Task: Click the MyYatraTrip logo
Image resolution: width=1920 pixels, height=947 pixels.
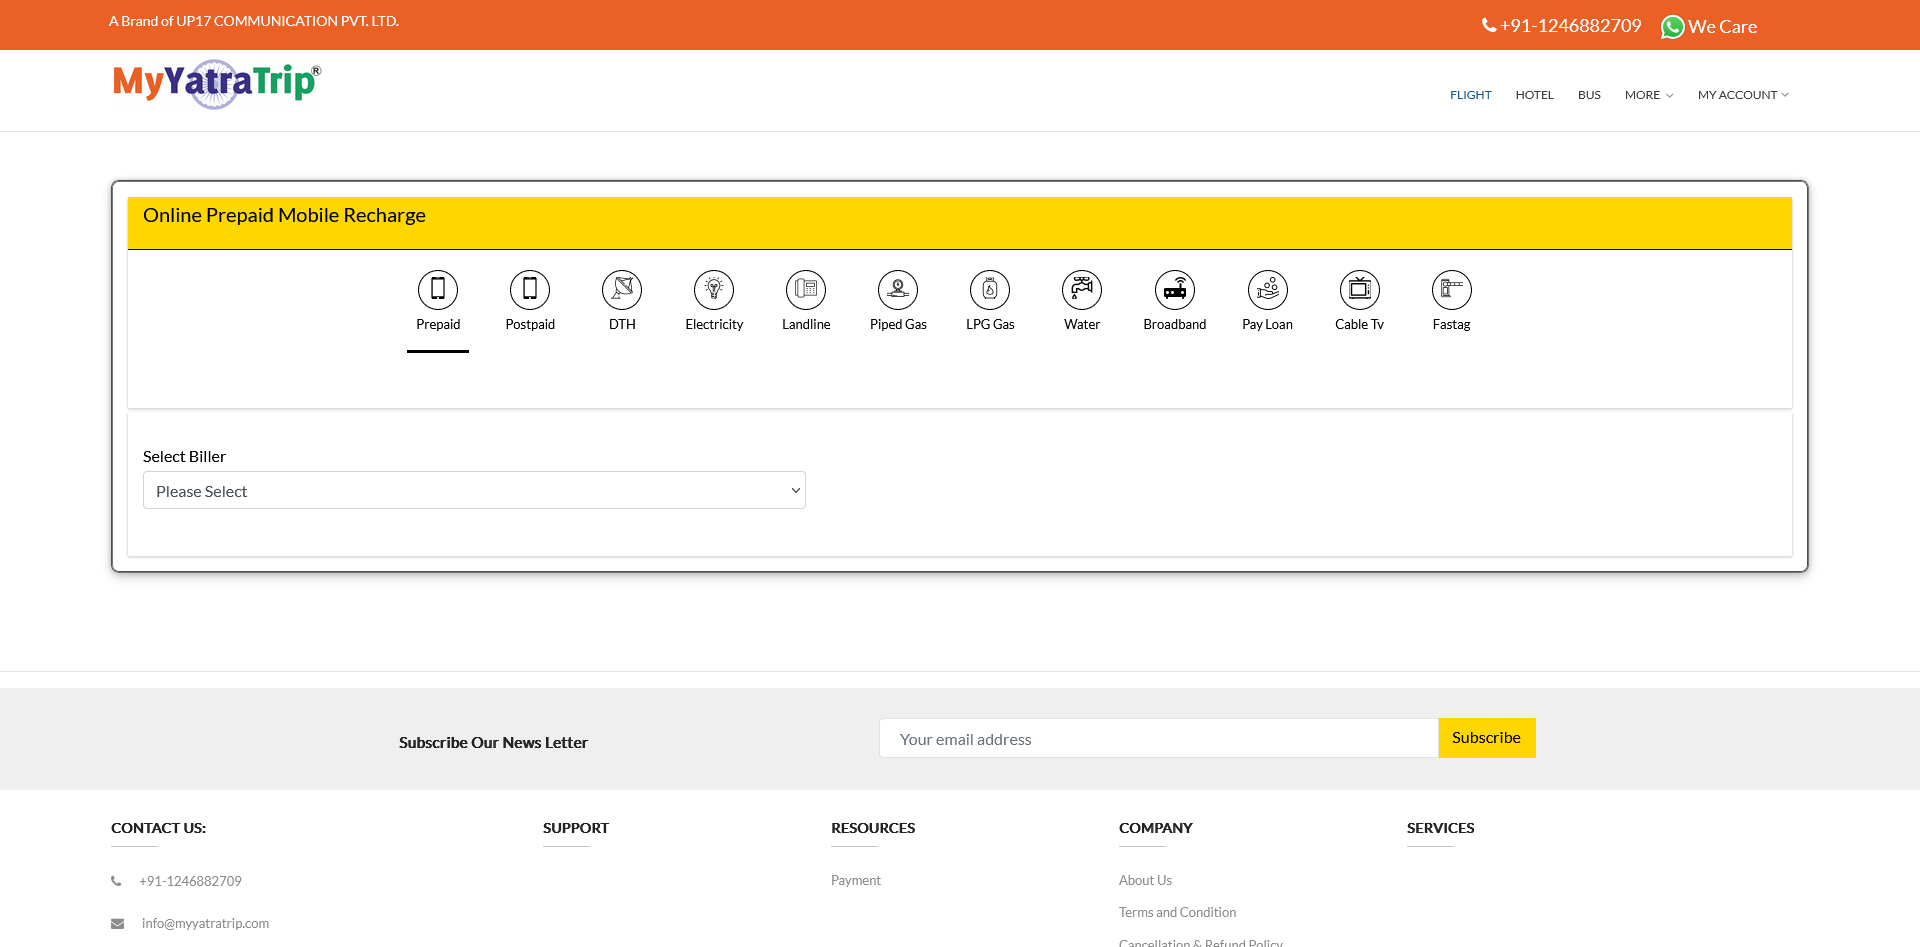Action: point(217,84)
